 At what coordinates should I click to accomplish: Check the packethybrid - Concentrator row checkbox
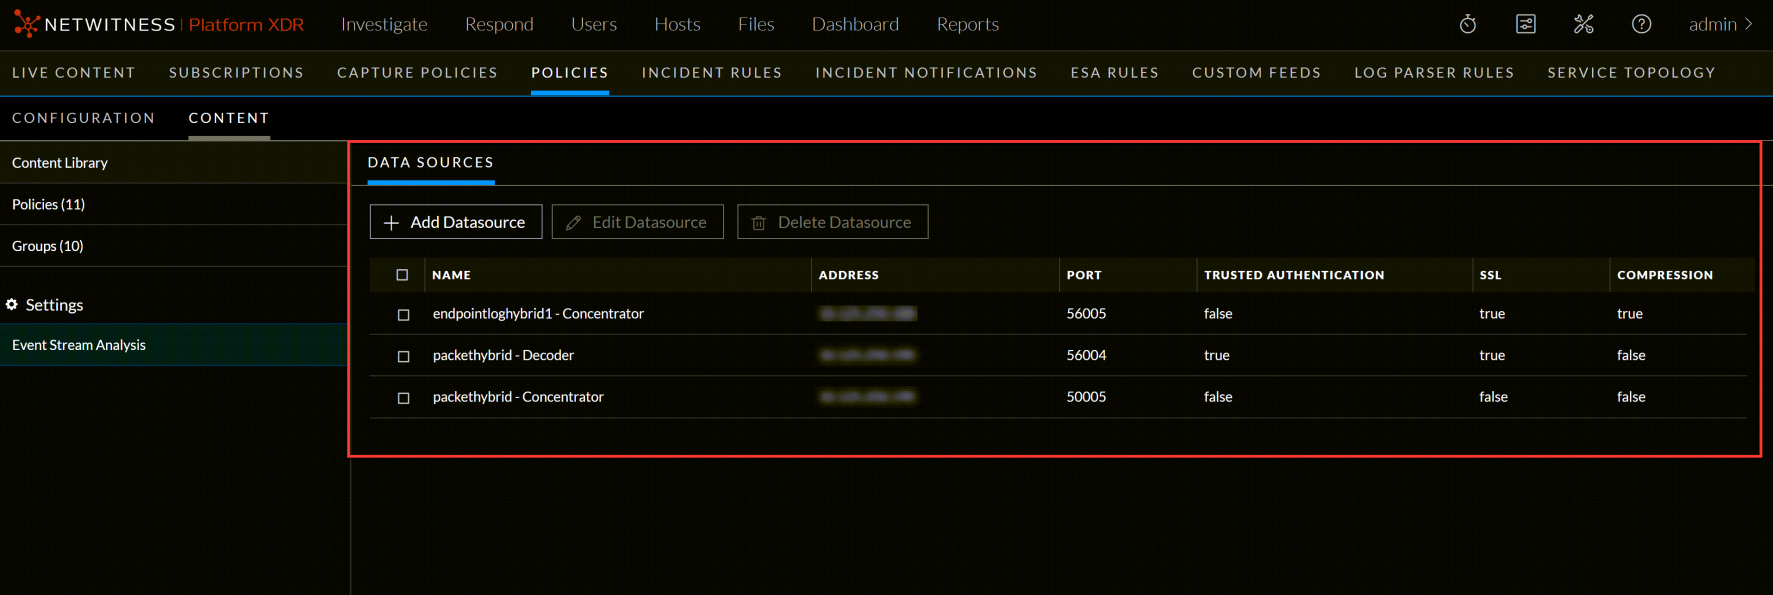coord(404,398)
